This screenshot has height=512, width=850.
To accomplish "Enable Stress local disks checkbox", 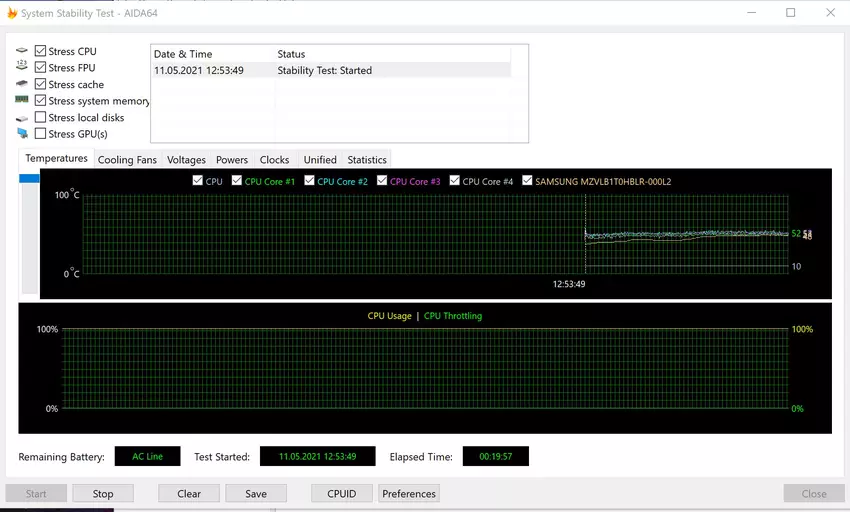I will point(40,117).
